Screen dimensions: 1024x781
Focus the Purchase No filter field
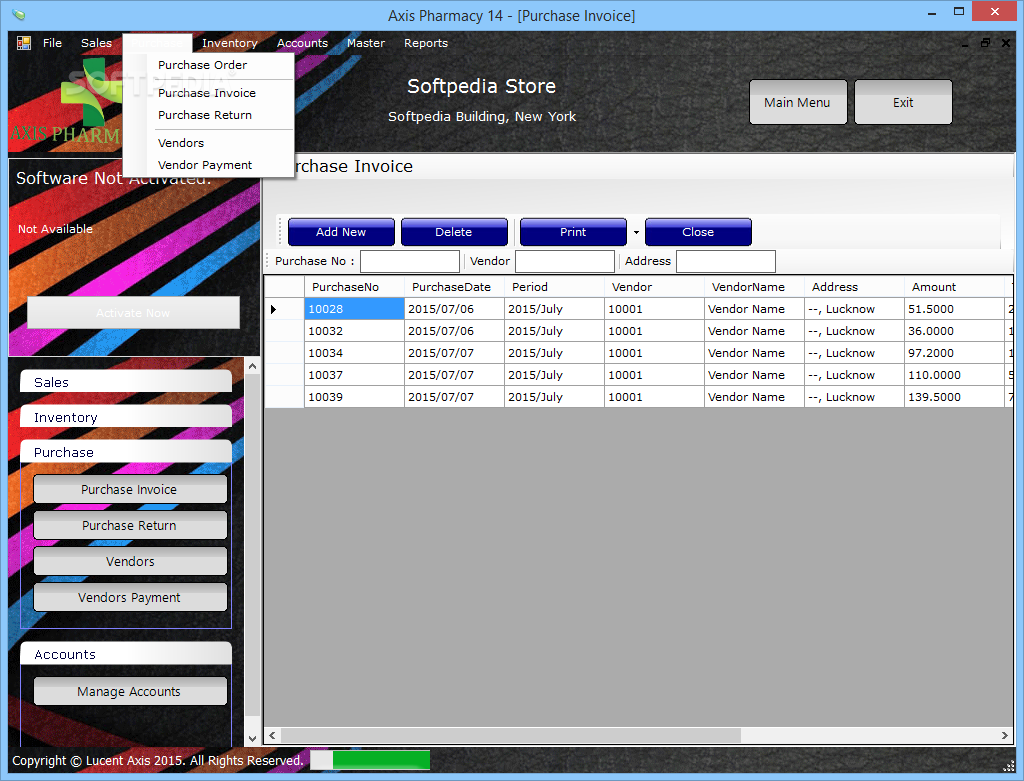pos(410,261)
